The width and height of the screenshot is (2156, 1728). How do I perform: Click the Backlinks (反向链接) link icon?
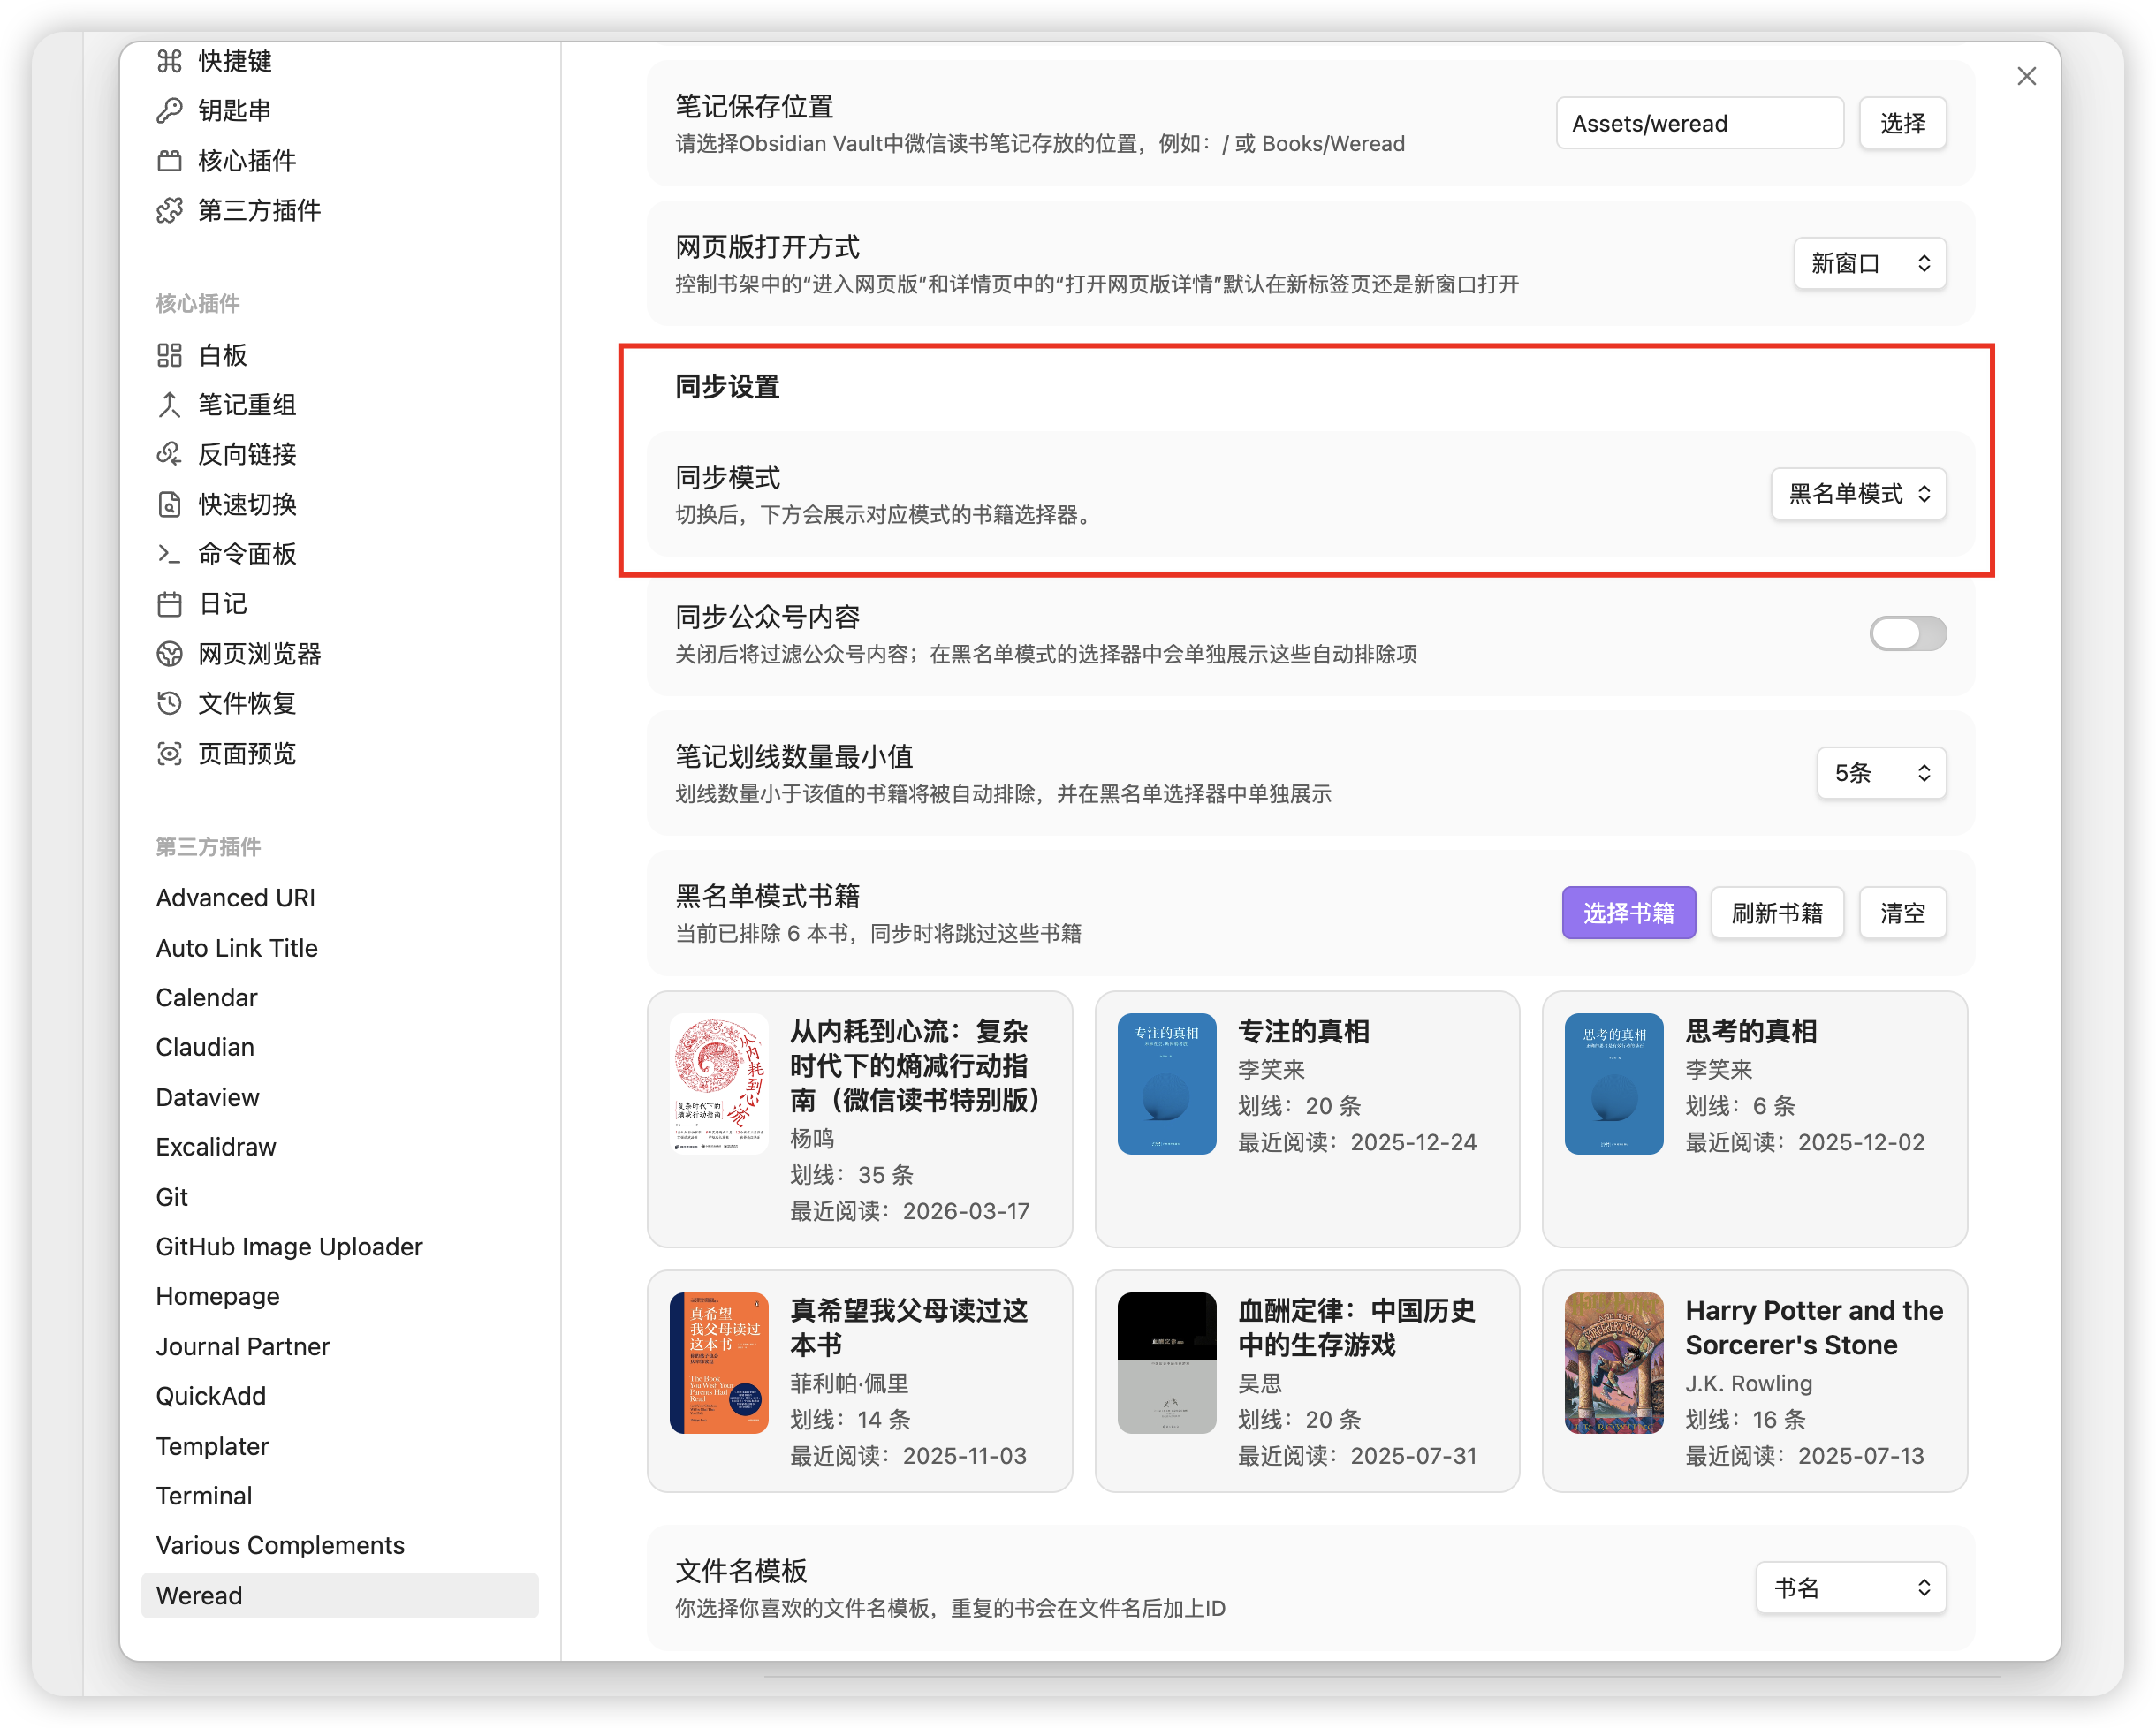click(169, 454)
